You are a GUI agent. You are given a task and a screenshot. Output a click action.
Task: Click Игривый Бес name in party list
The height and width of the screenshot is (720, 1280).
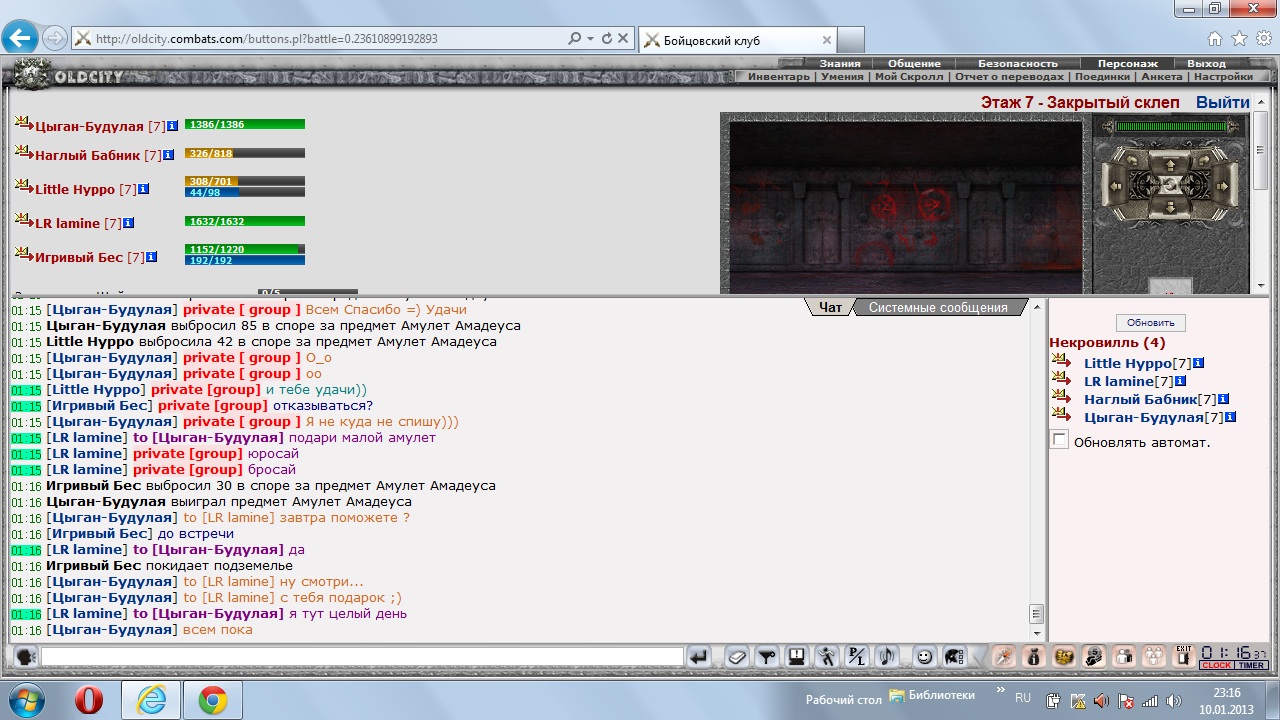click(78, 257)
